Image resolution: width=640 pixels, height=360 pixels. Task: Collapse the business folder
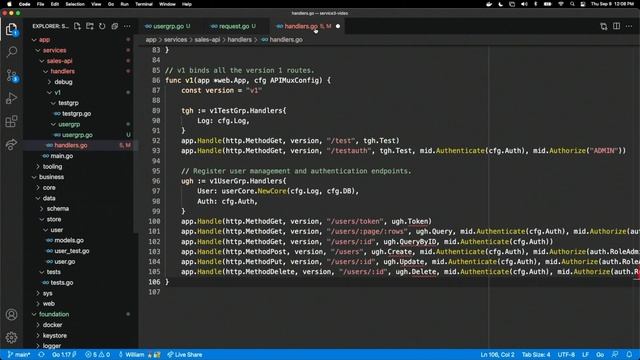coord(34,177)
